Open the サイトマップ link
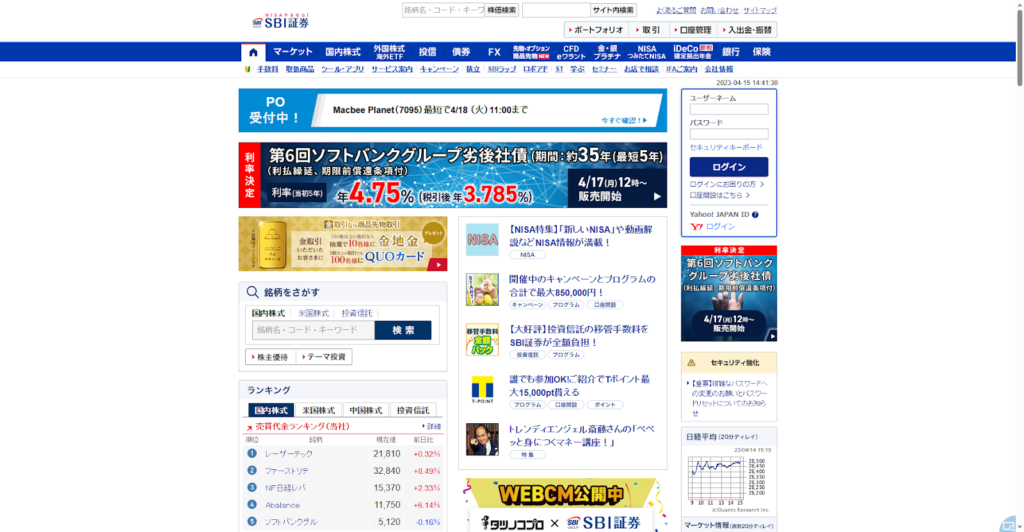 click(760, 10)
